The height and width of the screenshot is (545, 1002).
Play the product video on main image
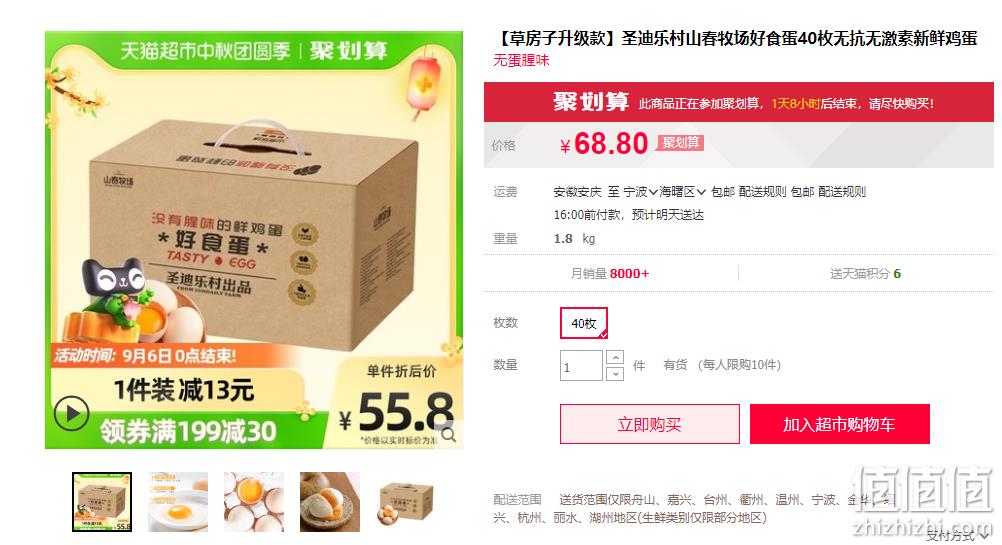pos(71,413)
